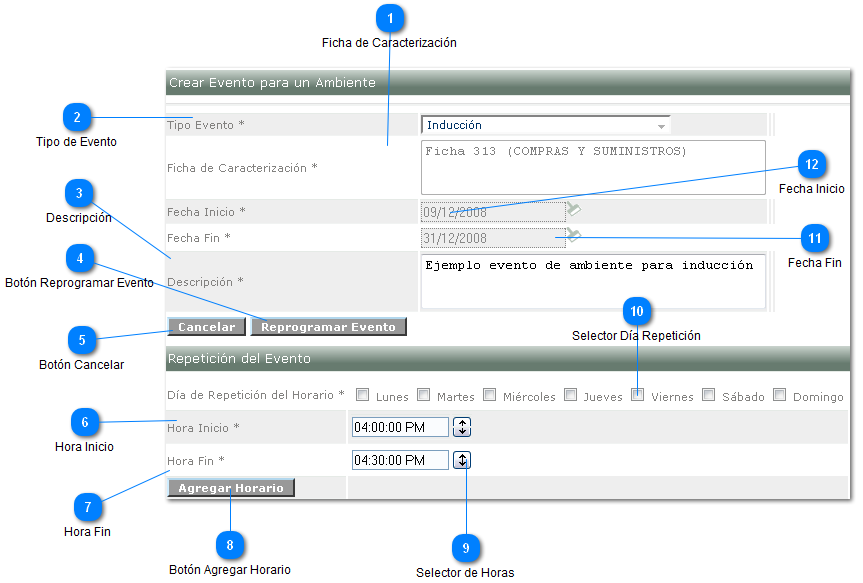Open the Fecha Fin calendar picker icon
The width and height of the screenshot is (863, 583).
click(574, 235)
